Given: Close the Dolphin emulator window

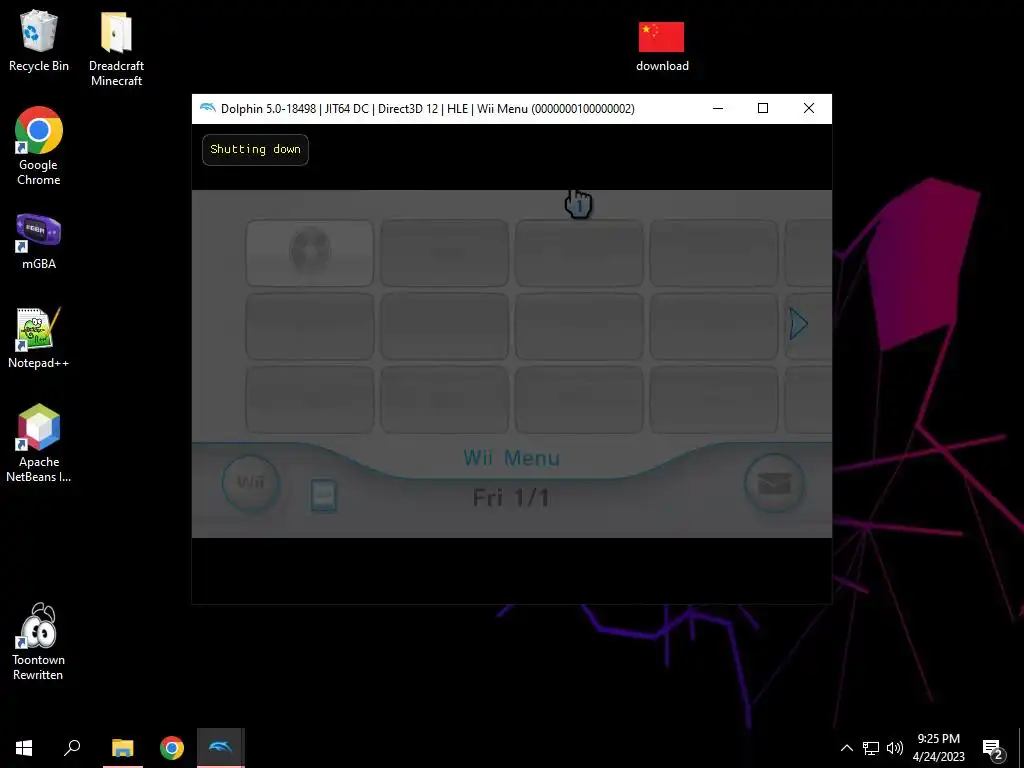Looking at the screenshot, I should pos(808,108).
